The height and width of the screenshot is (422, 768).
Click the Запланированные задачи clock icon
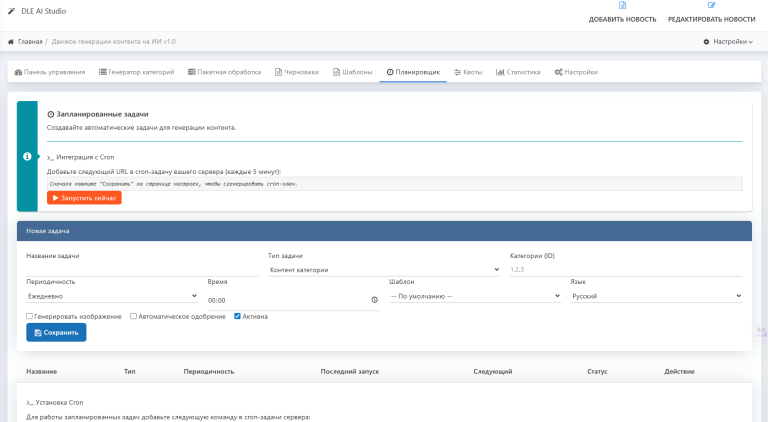point(51,115)
